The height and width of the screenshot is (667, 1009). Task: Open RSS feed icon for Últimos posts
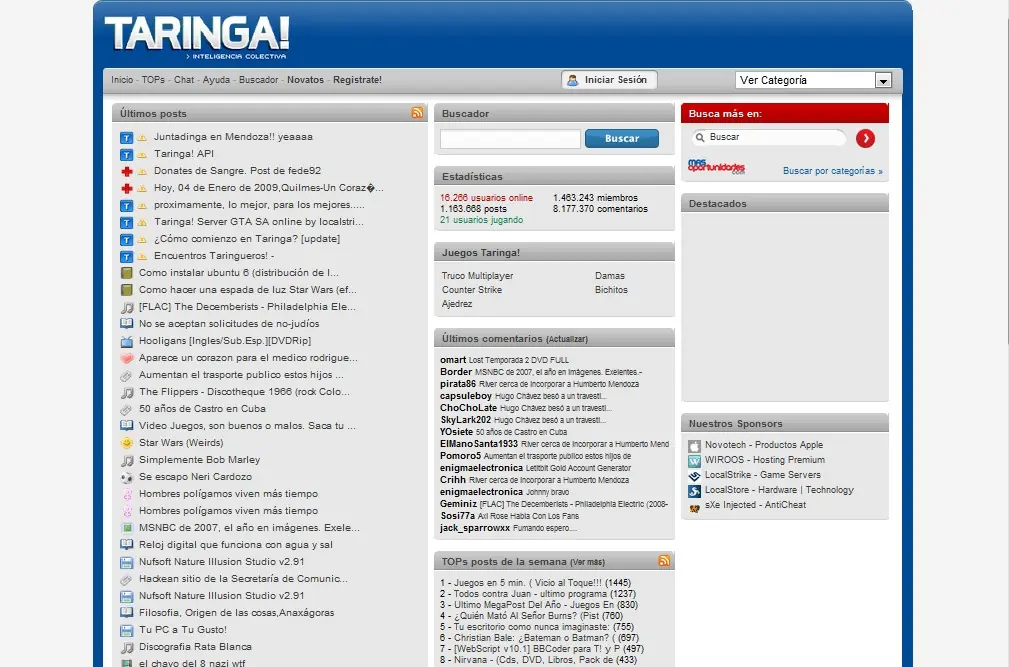417,113
